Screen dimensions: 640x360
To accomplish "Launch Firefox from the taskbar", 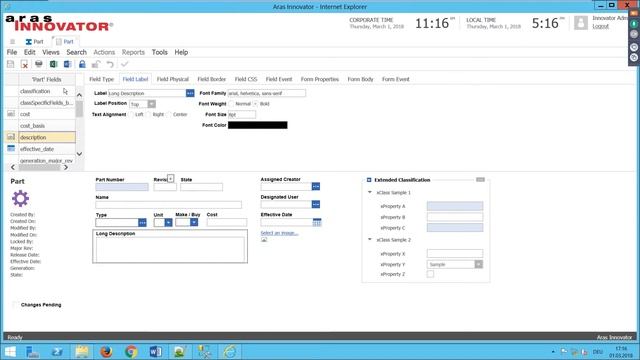I will click(106, 351).
